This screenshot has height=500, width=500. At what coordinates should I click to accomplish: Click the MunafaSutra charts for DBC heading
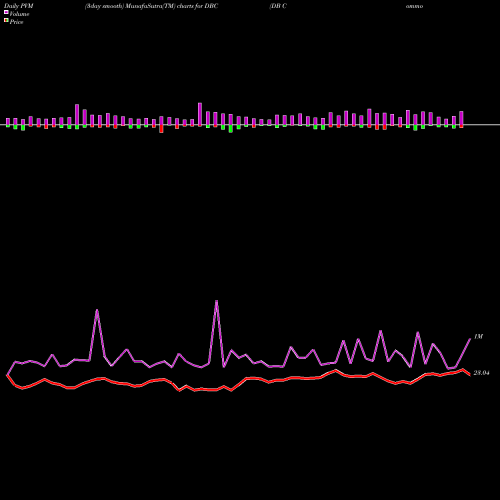point(151,6)
